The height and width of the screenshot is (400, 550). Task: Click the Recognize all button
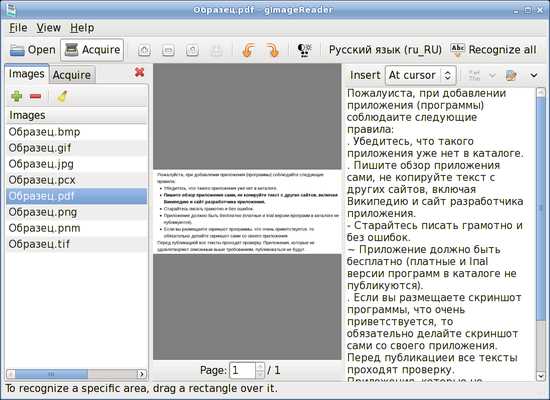[x=494, y=50]
